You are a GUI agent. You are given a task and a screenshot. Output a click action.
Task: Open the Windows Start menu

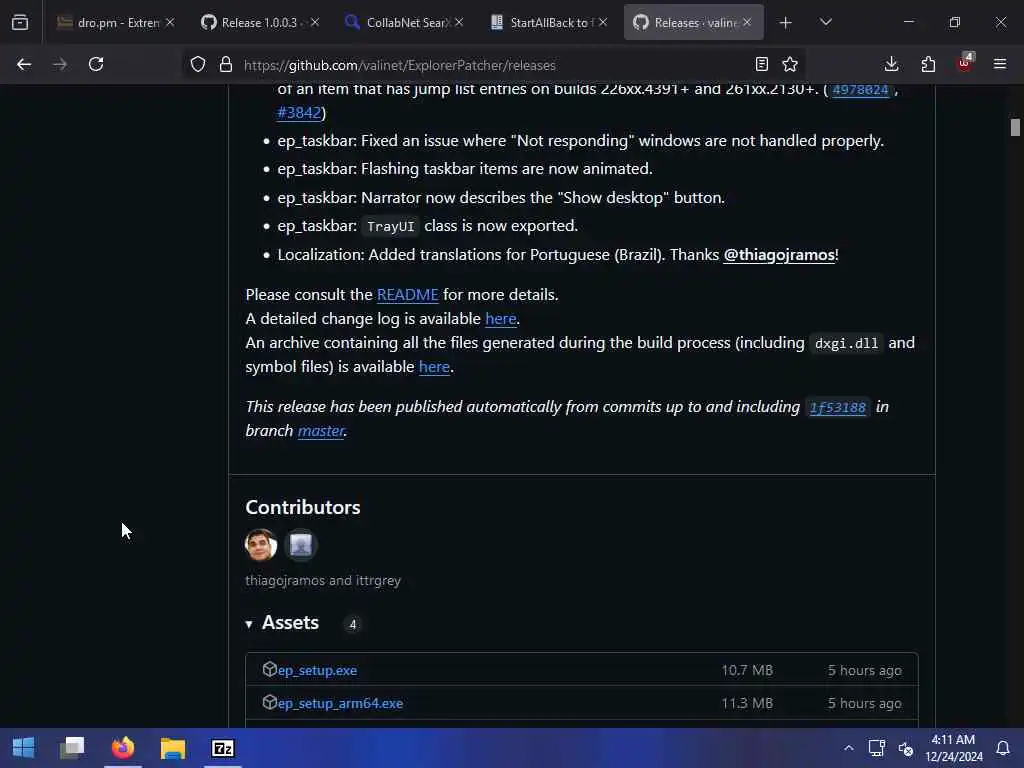pos(24,748)
